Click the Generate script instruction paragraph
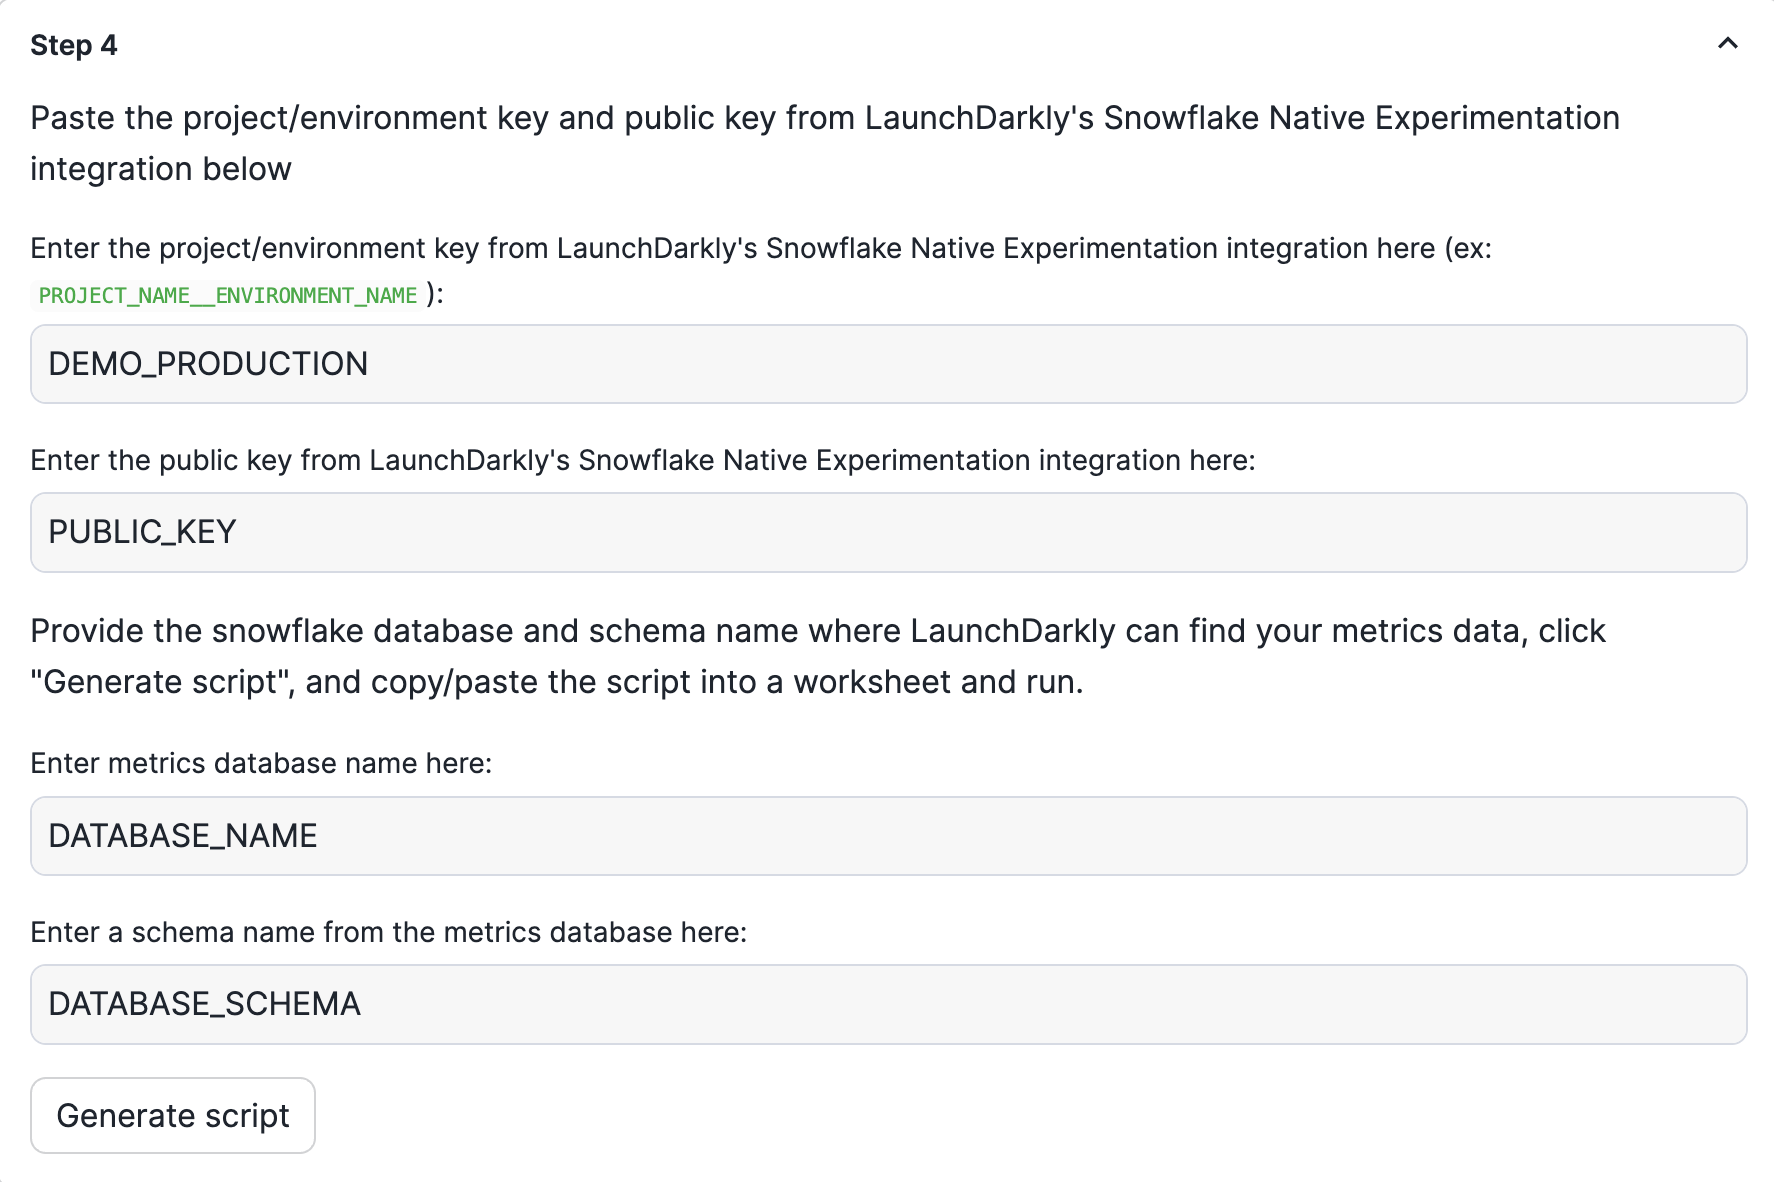 click(815, 655)
